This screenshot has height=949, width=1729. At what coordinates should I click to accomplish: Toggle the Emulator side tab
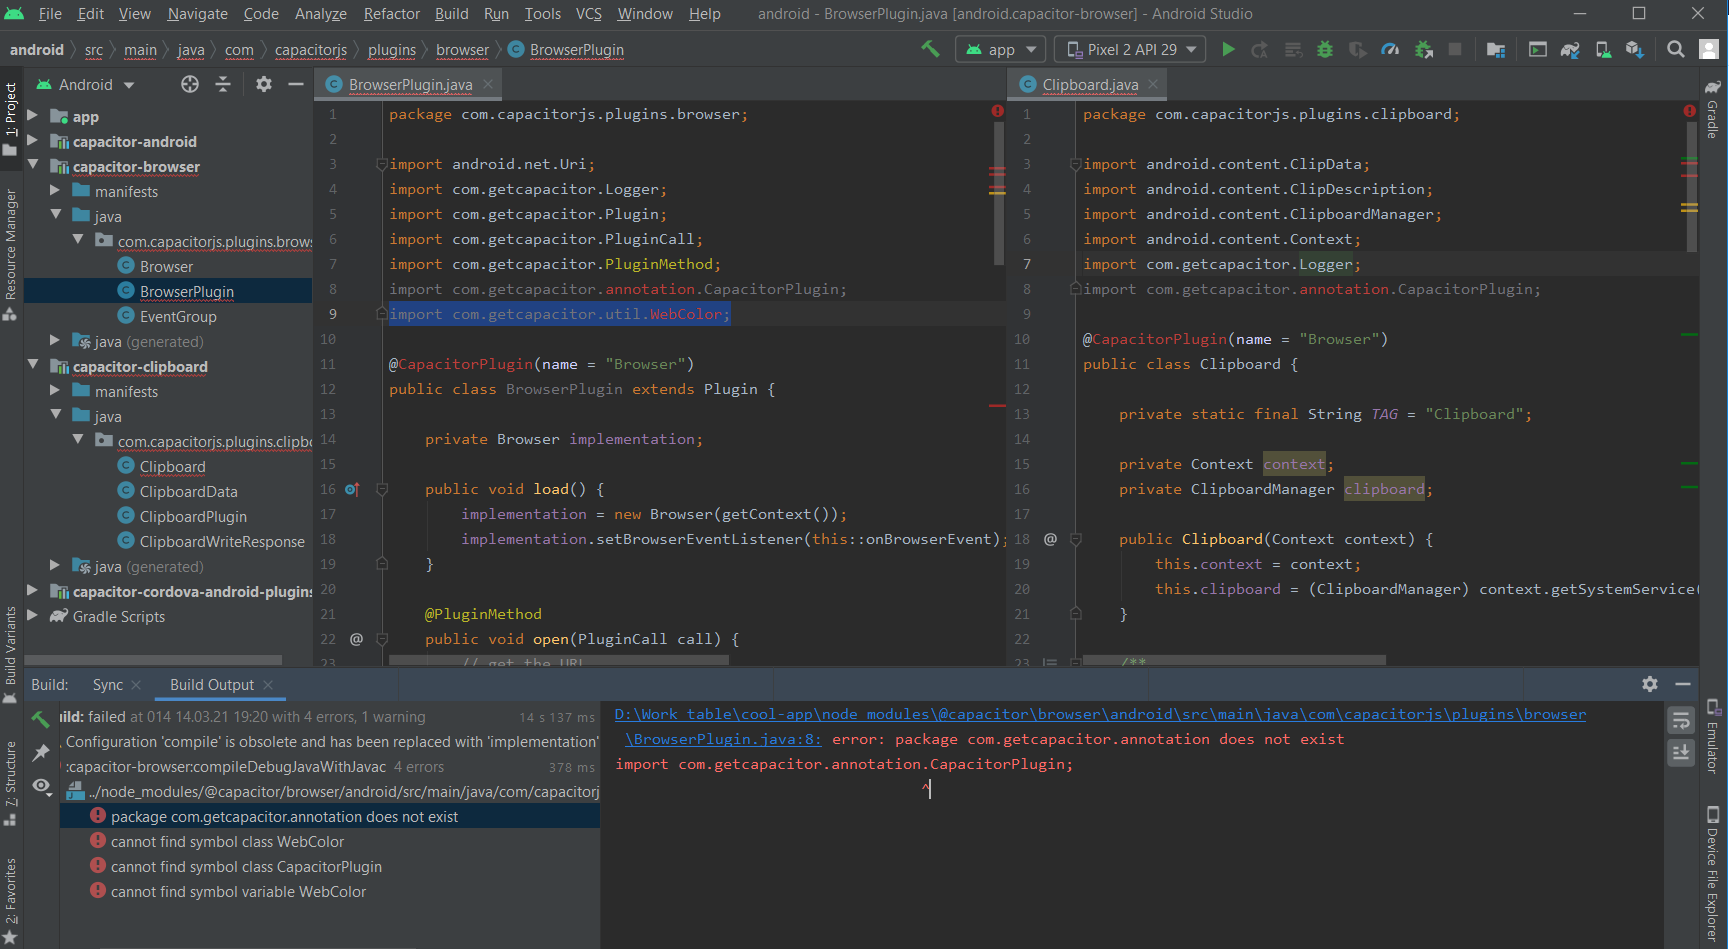[x=1712, y=737]
